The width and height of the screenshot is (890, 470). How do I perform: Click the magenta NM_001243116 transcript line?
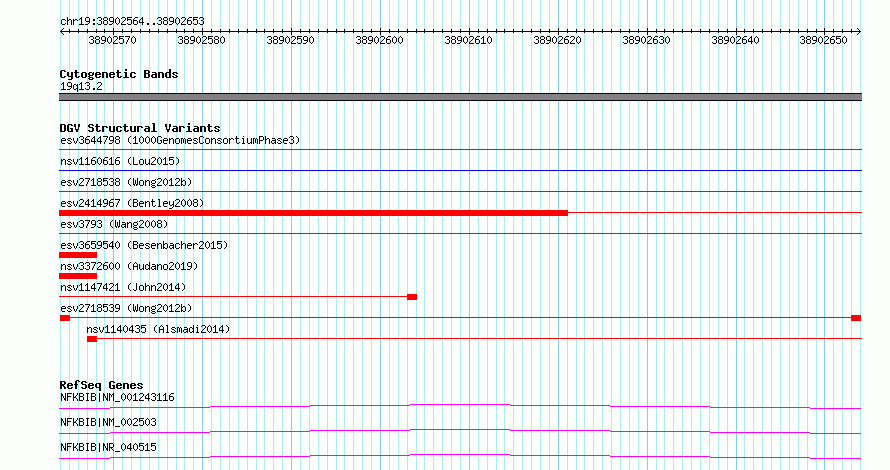[460, 406]
